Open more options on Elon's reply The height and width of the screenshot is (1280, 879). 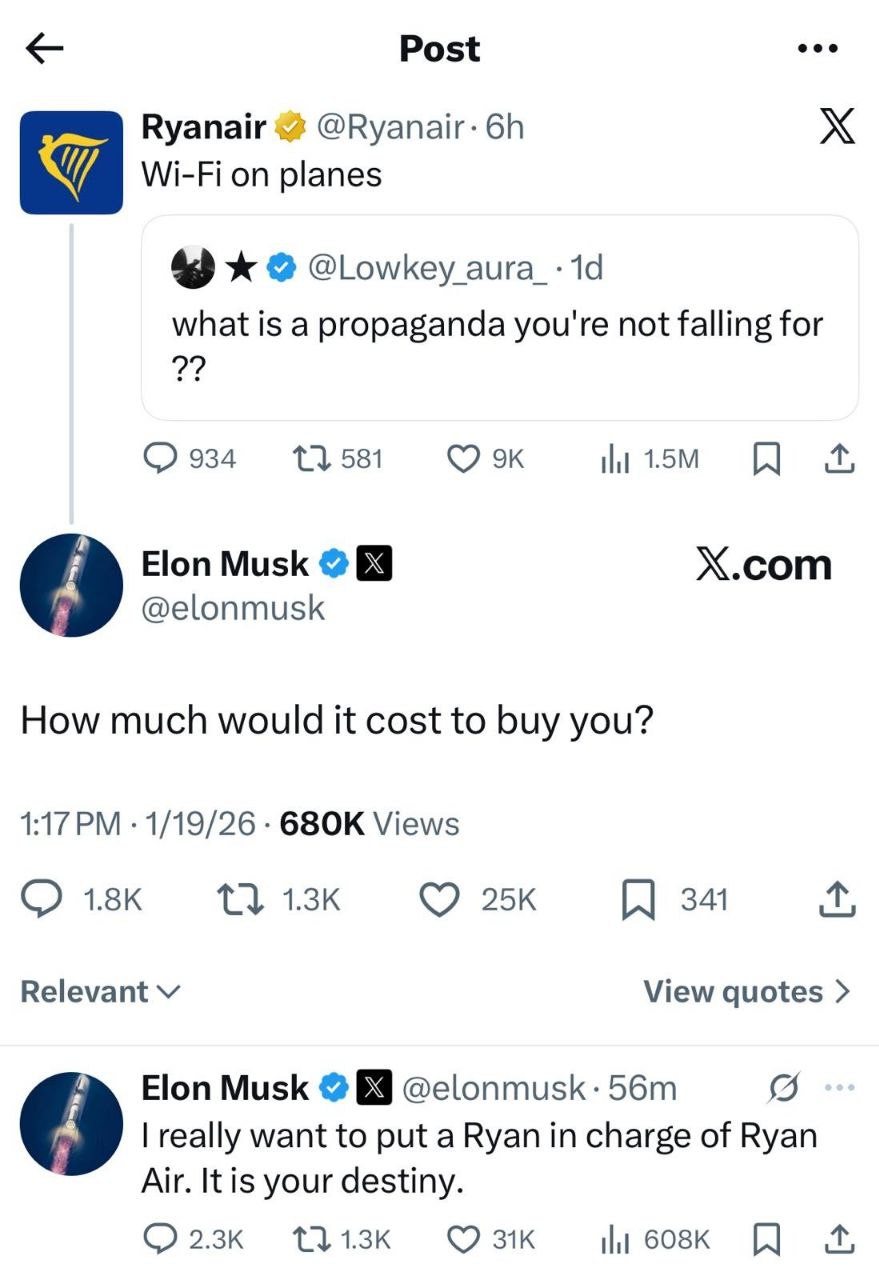pos(838,1088)
